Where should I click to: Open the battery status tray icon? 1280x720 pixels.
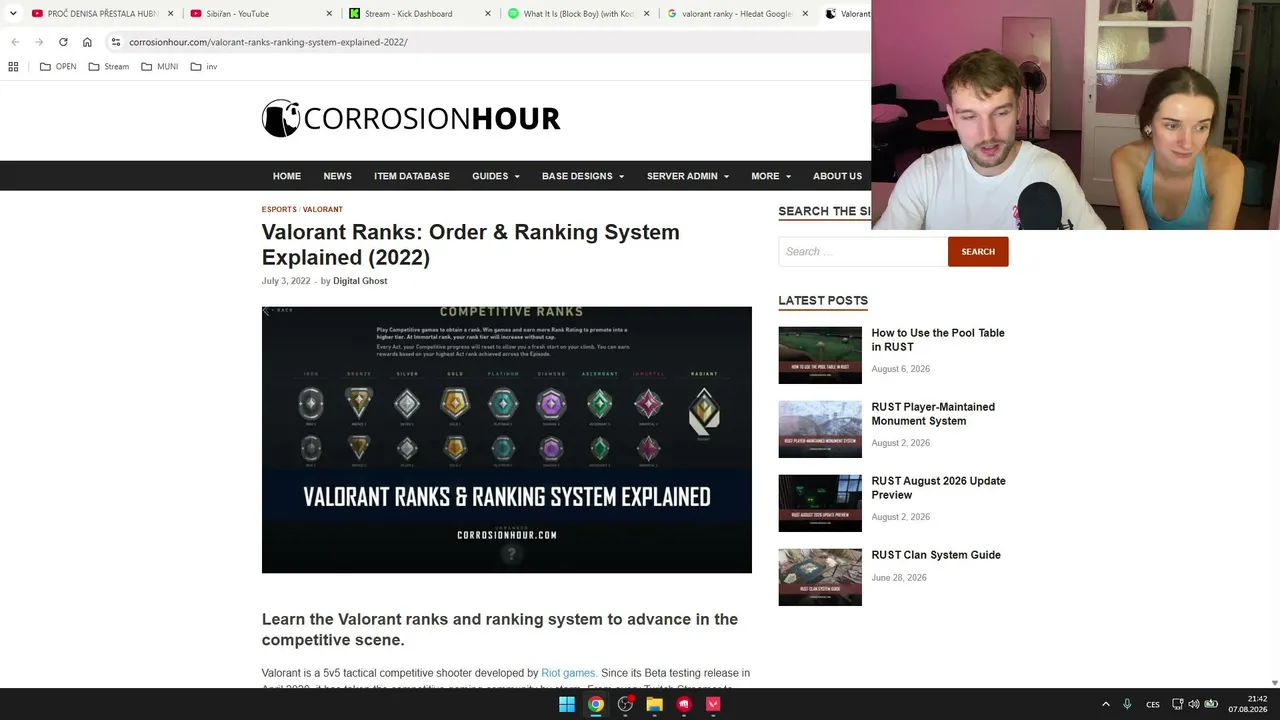tap(1211, 704)
